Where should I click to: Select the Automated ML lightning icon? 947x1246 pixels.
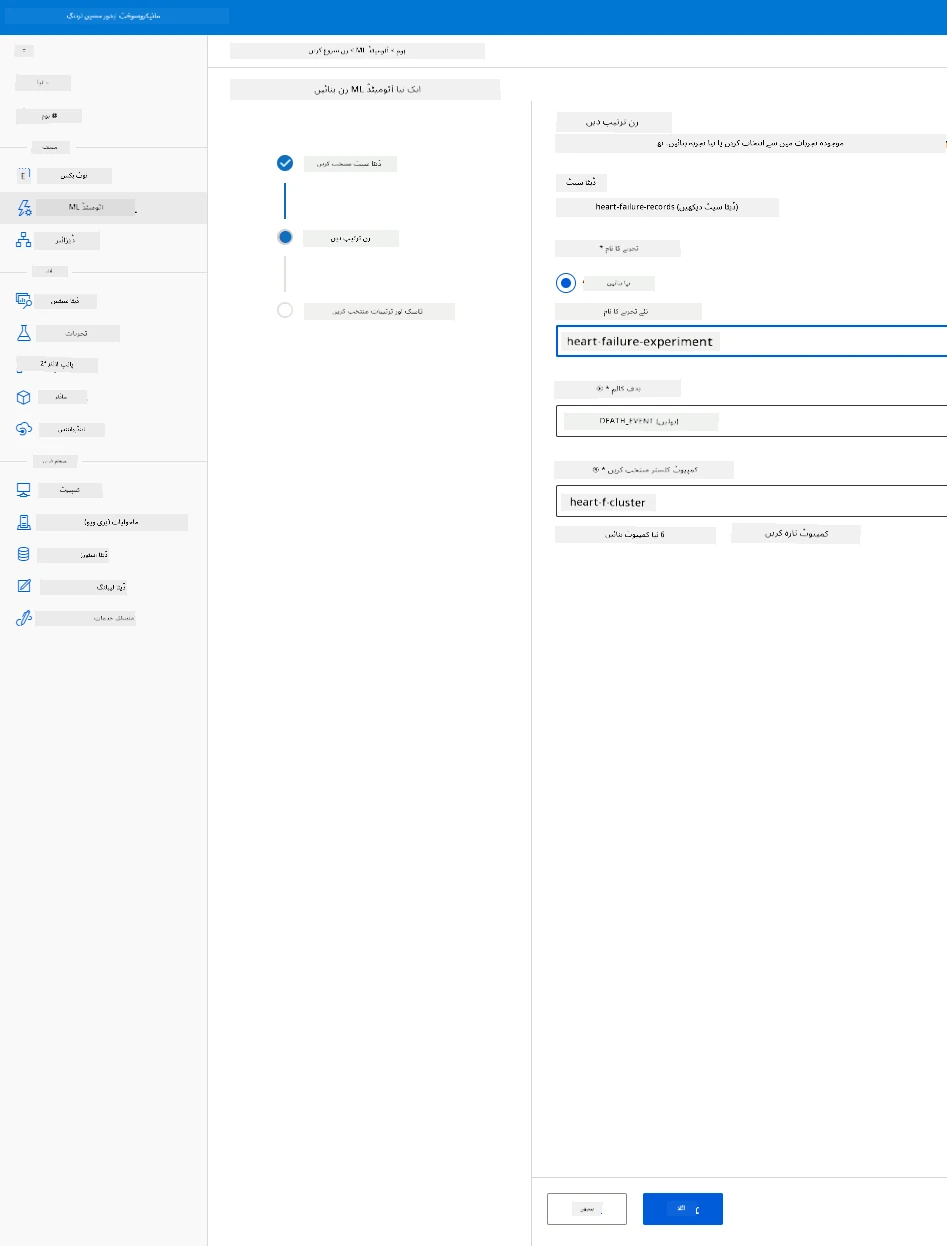(24, 208)
